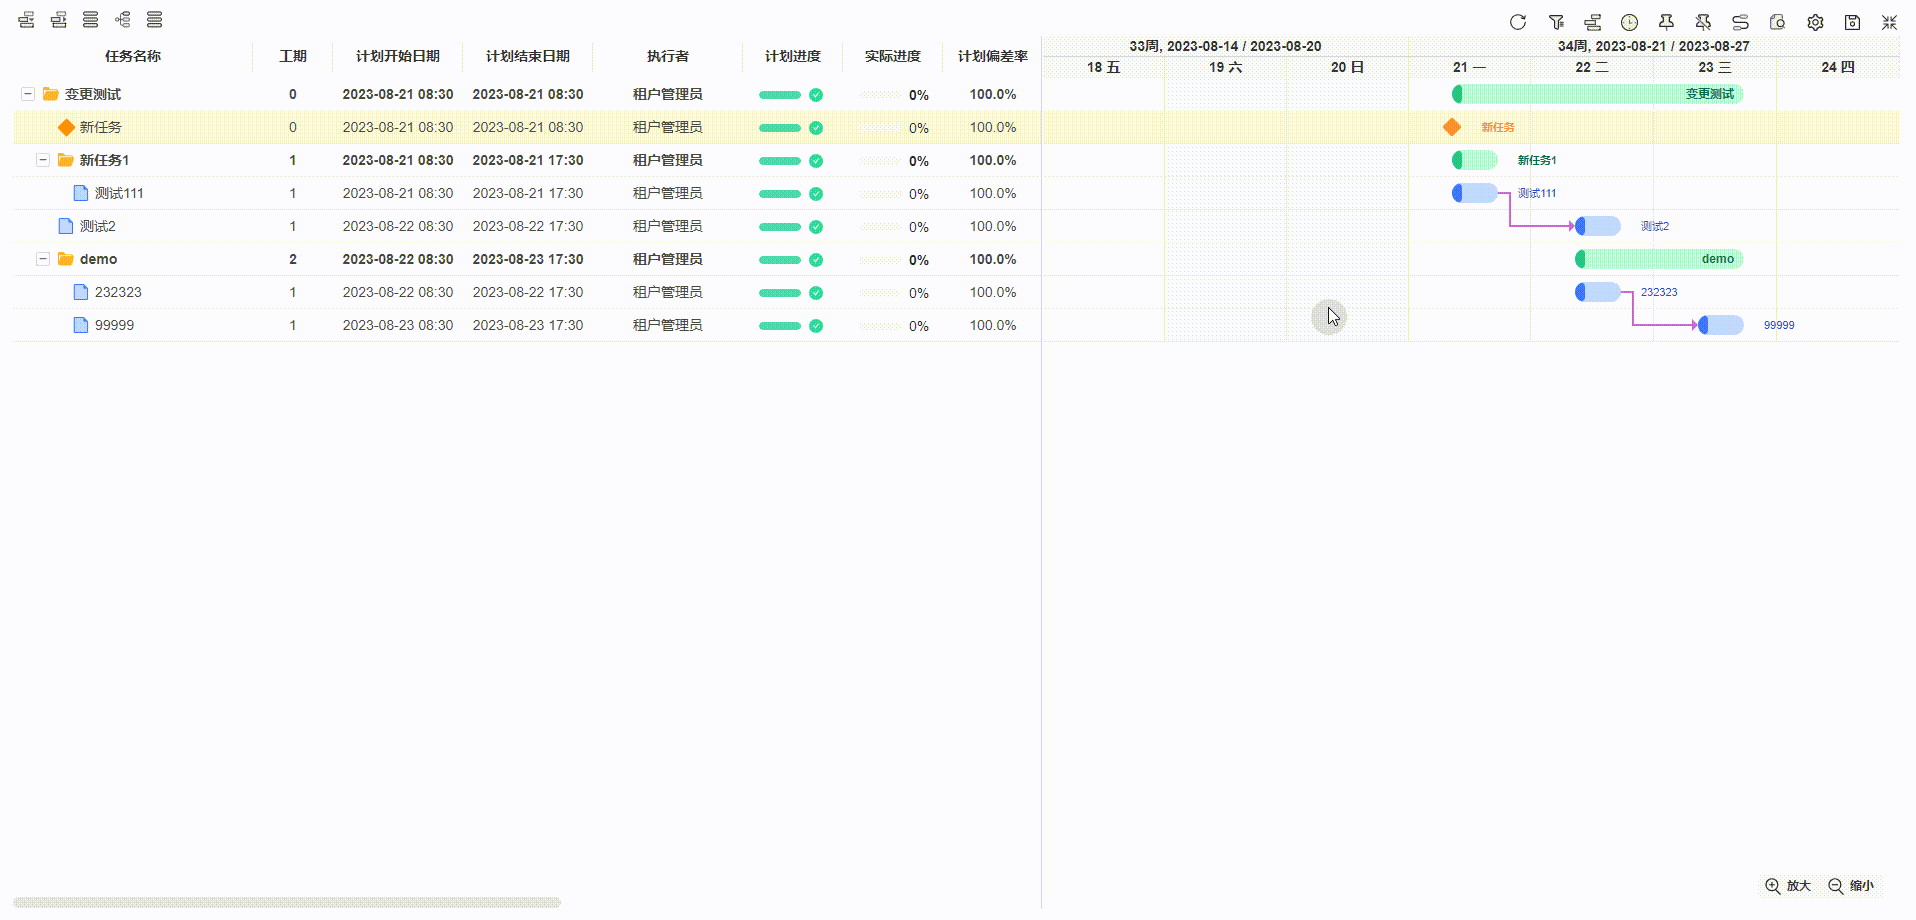Click the horizontal scrollbar under the task grid
The image size is (1916, 920).
[287, 902]
